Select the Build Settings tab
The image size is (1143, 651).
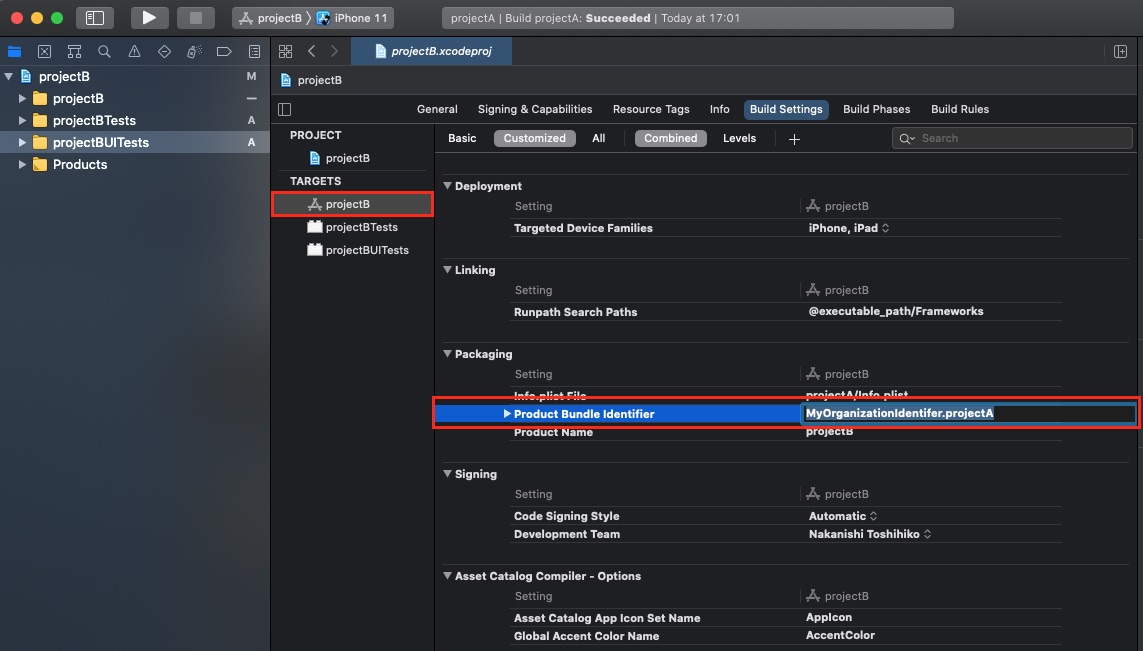(786, 109)
